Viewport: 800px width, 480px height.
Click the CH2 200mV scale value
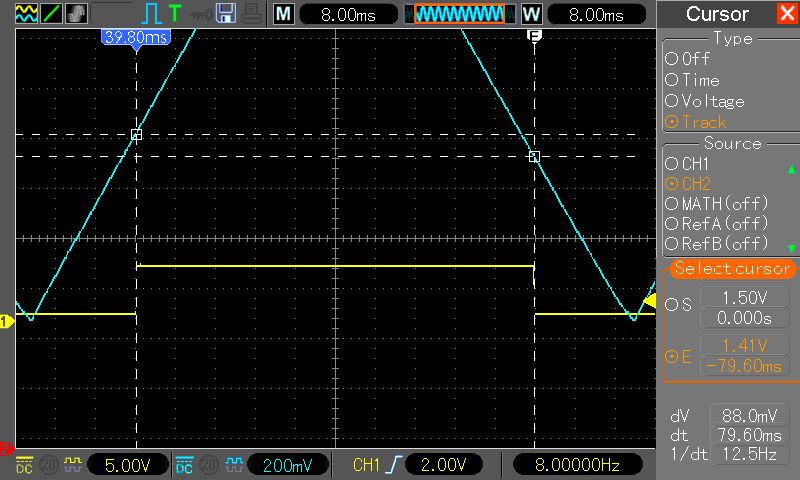[x=287, y=465]
